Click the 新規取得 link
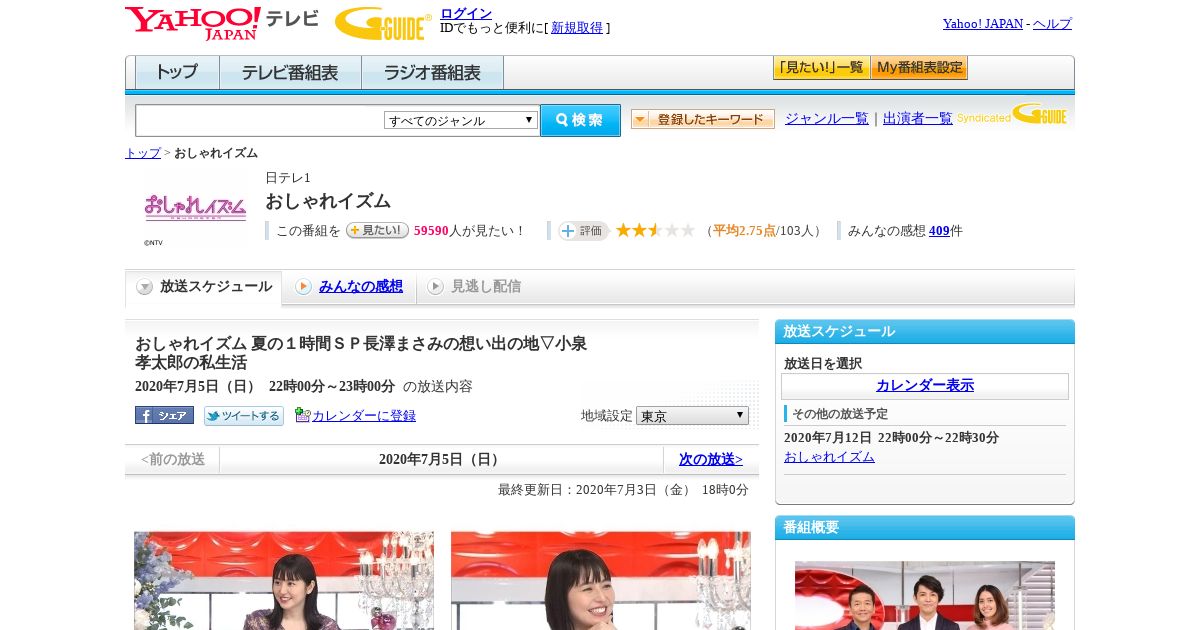1200x630 pixels. [577, 28]
